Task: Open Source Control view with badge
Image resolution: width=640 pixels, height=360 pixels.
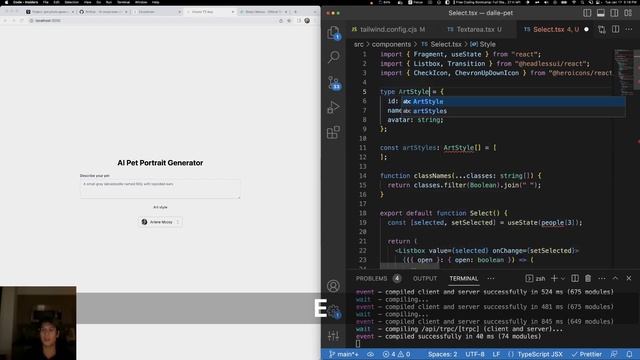Action: [334, 82]
